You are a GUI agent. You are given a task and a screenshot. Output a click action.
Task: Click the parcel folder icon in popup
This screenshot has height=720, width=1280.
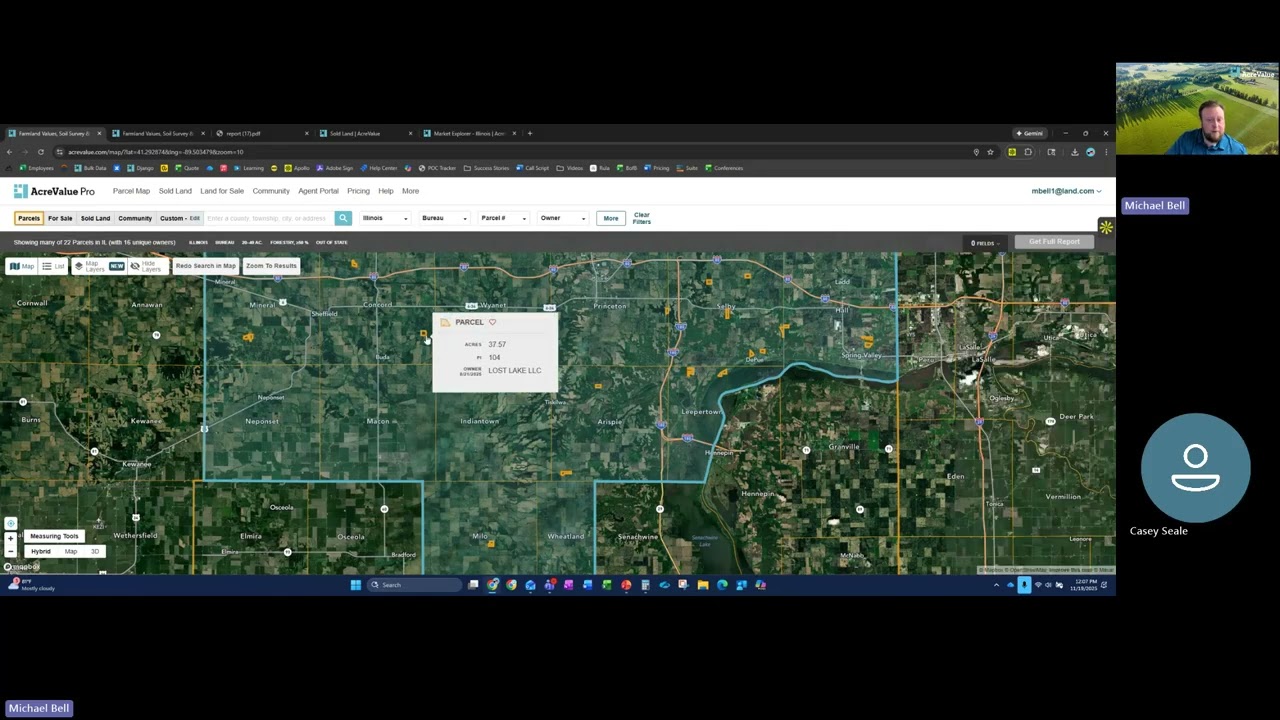click(x=445, y=322)
